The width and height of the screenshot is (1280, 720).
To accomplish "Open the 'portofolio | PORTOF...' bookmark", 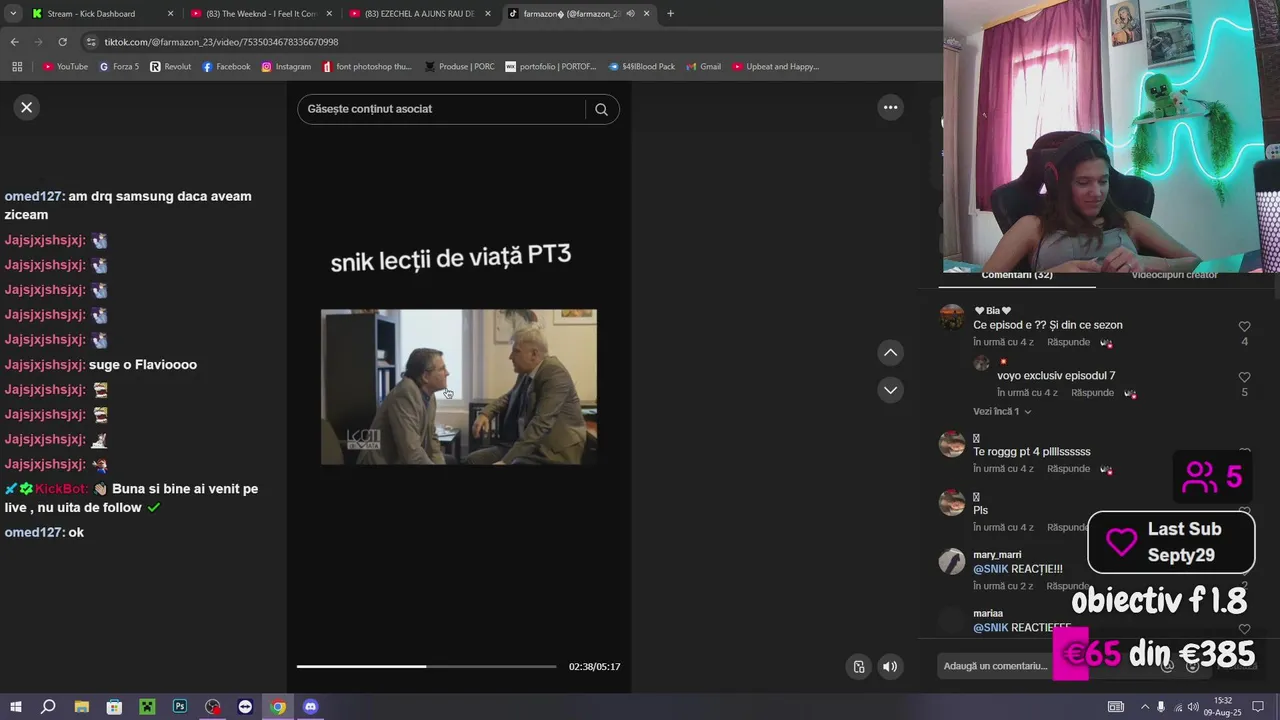I will (x=551, y=67).
